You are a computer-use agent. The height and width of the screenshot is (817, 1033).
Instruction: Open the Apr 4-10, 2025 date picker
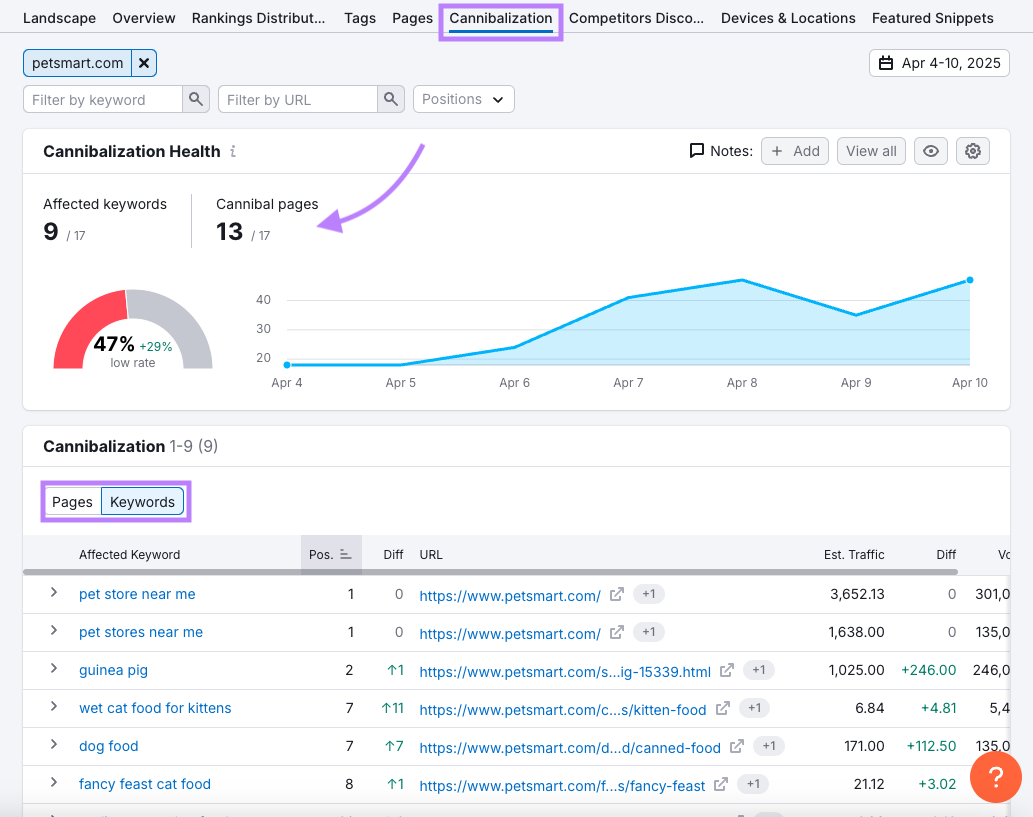coord(939,63)
